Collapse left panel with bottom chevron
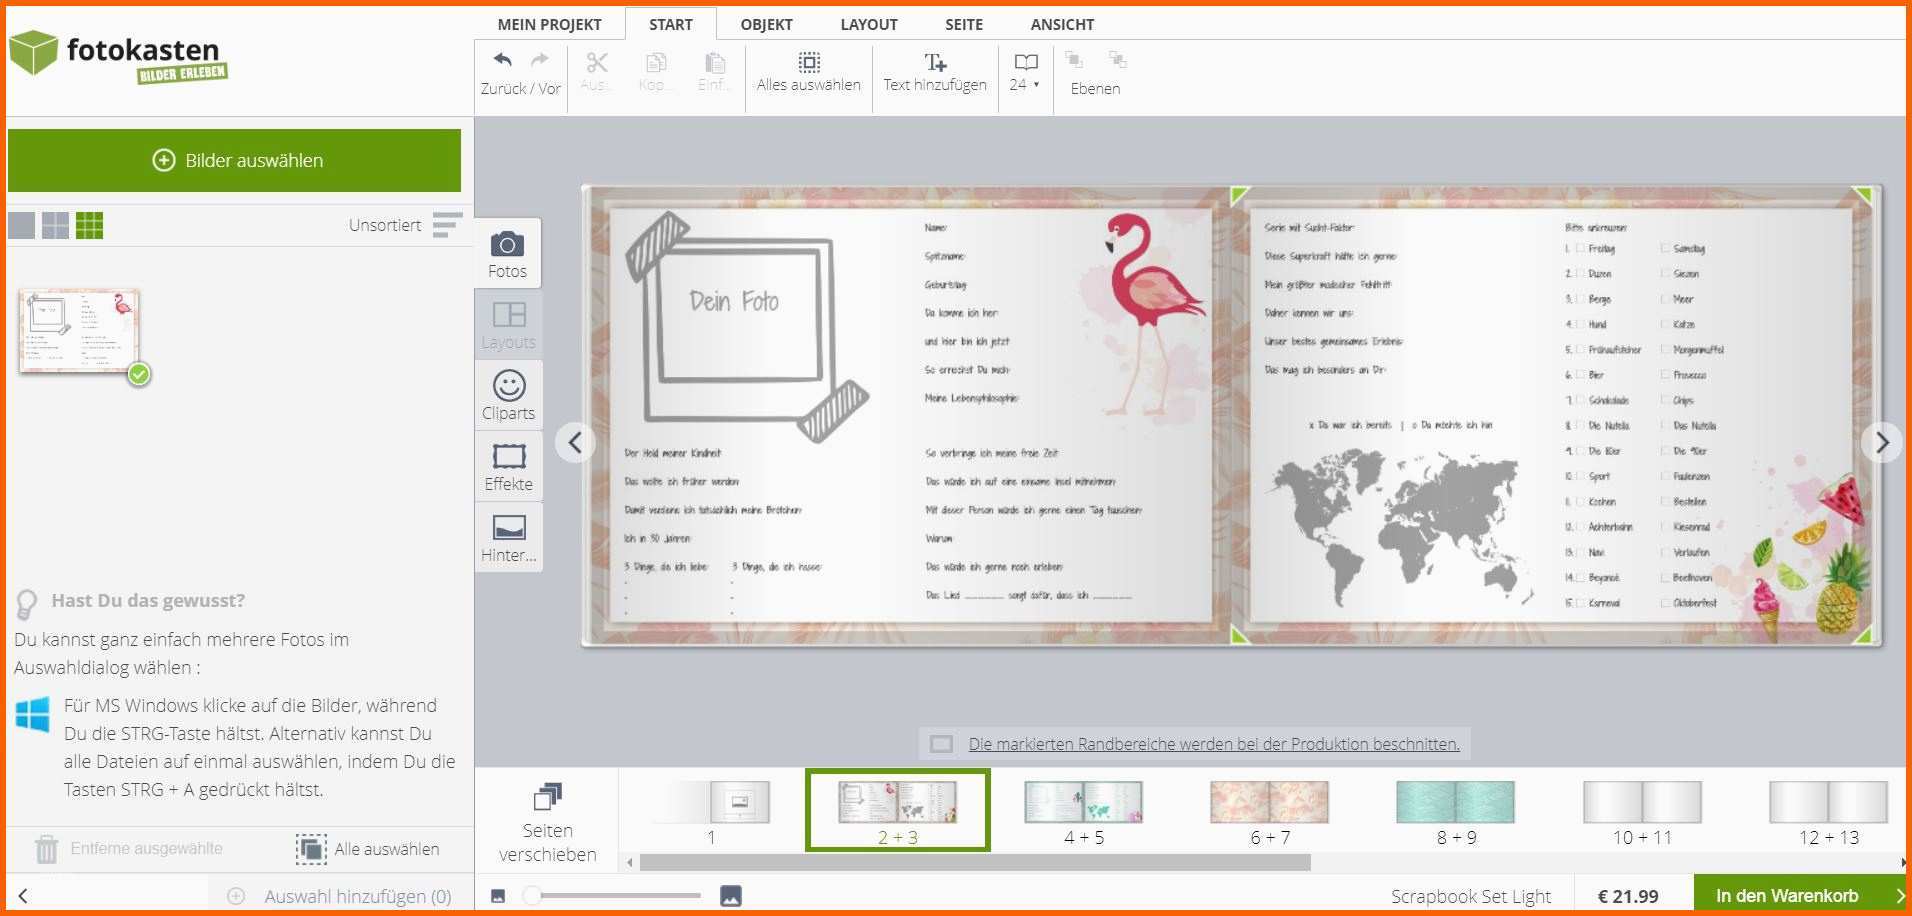 pos(23,896)
